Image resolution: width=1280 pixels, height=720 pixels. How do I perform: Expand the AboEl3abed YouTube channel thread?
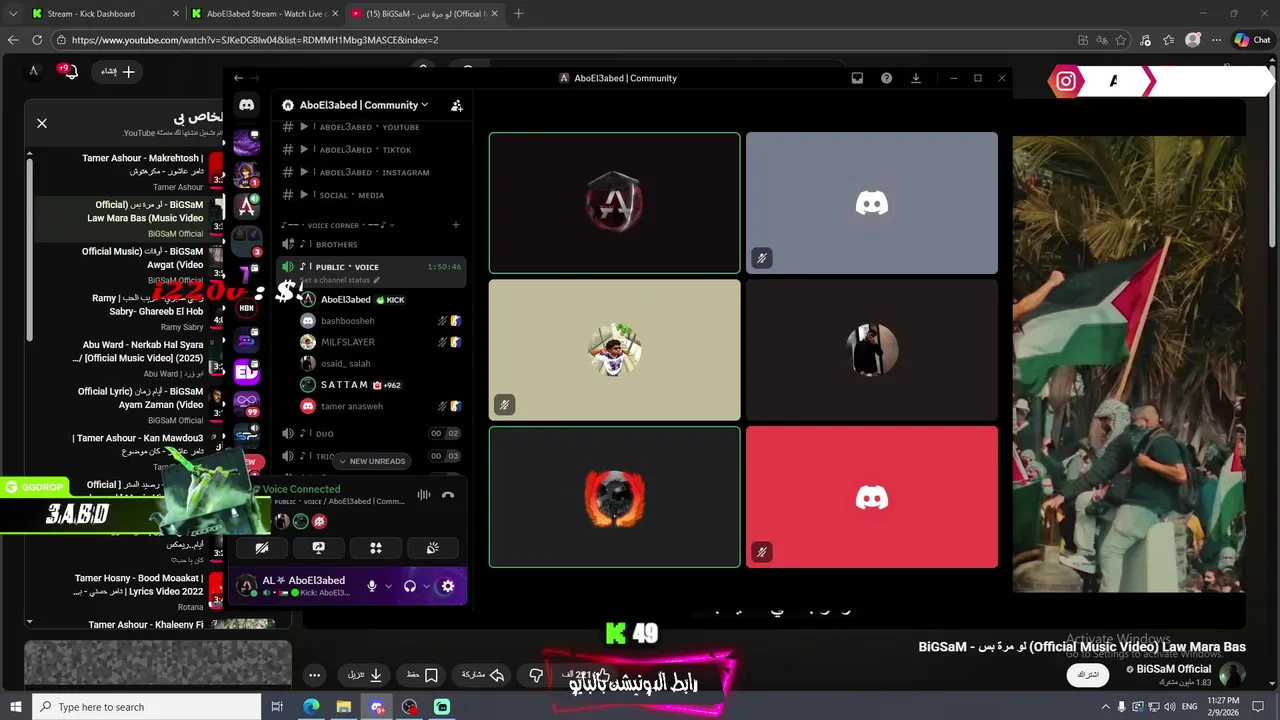pos(304,127)
